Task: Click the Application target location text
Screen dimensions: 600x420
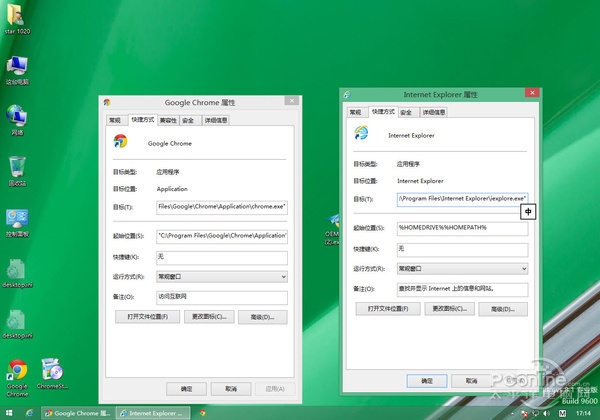Action: [x=172, y=189]
